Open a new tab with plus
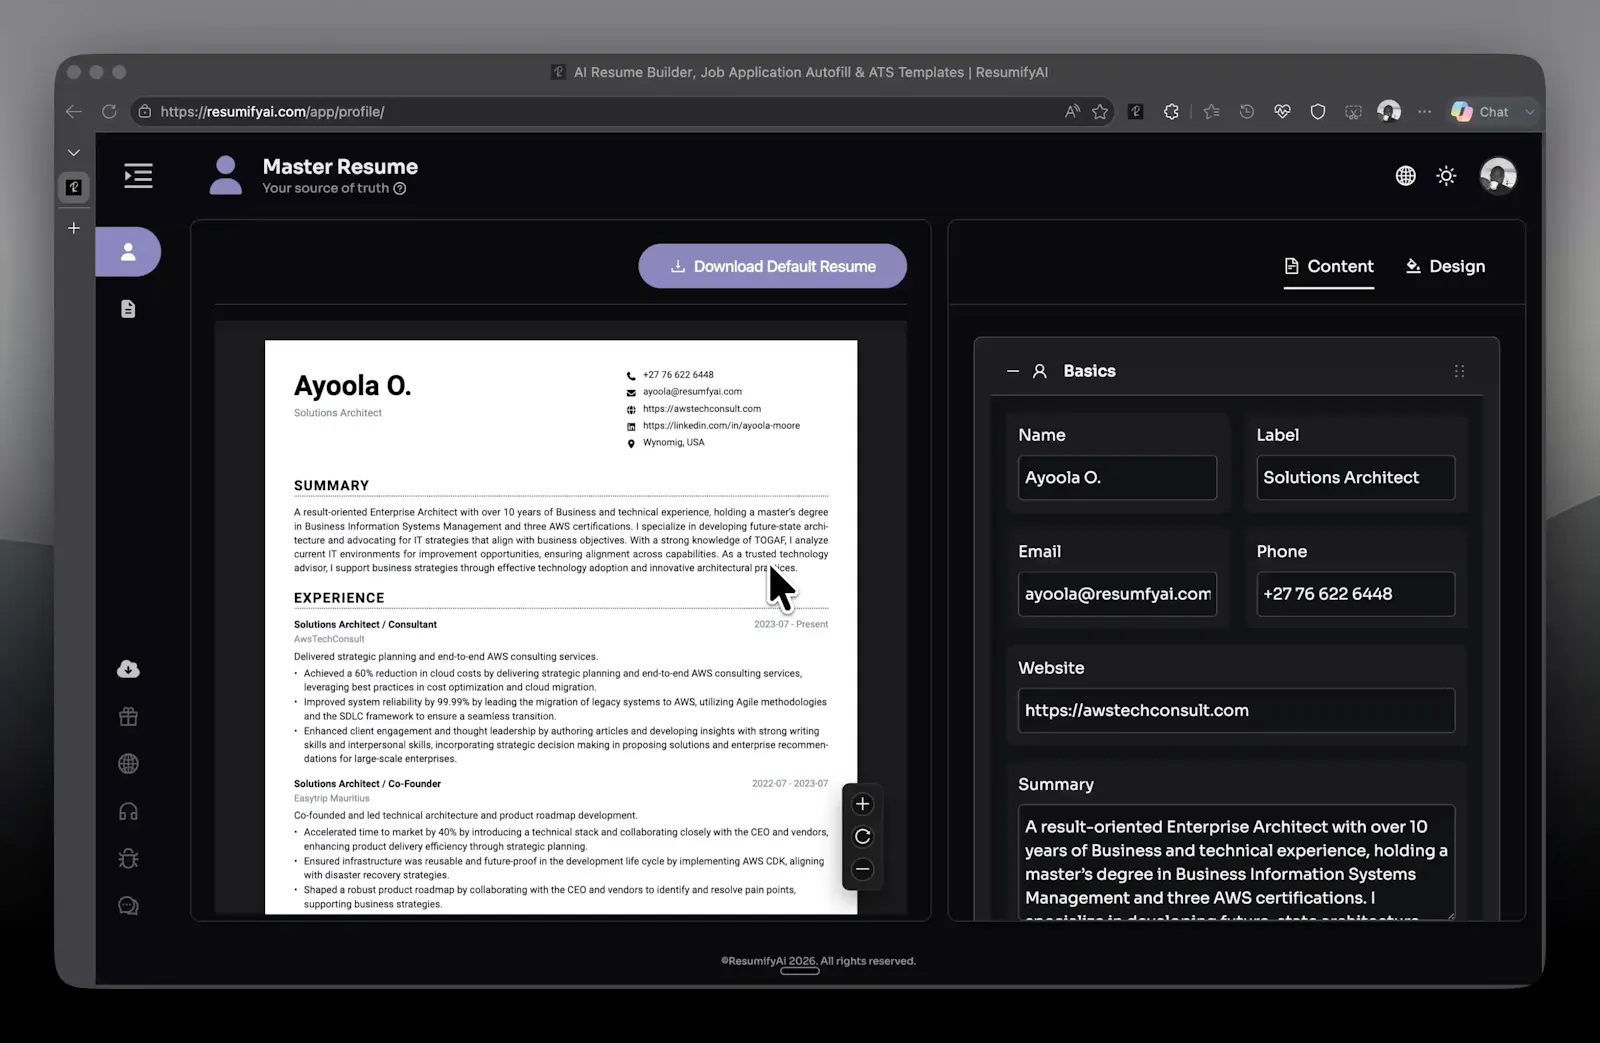 coord(74,228)
